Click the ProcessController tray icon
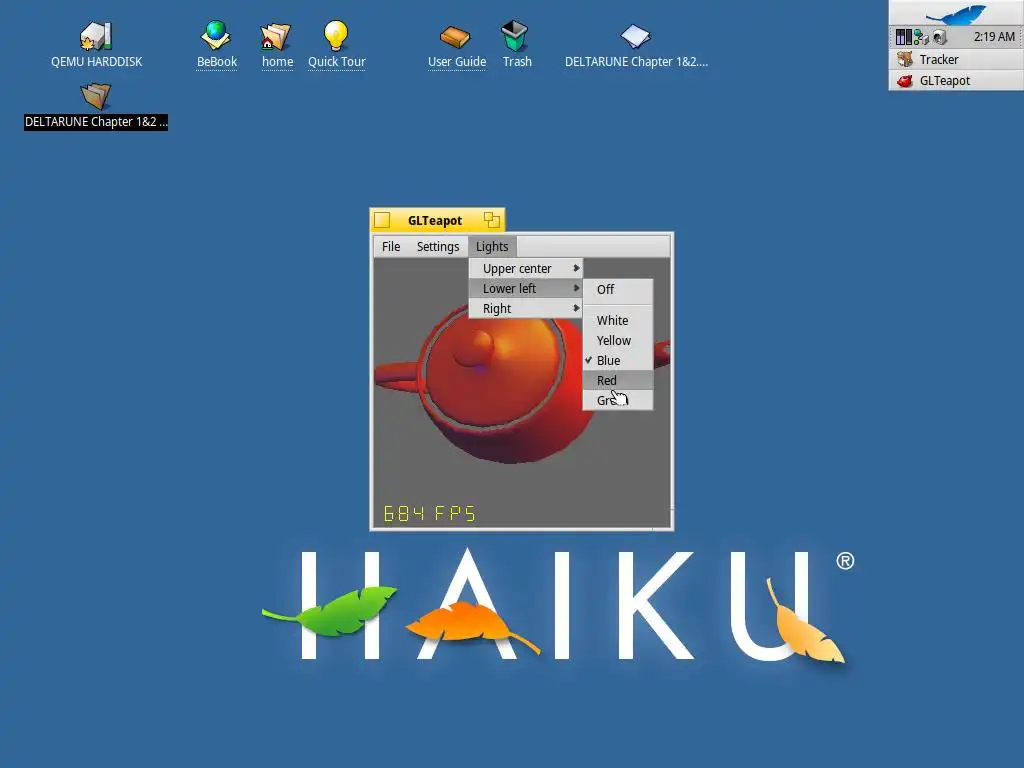 903,37
